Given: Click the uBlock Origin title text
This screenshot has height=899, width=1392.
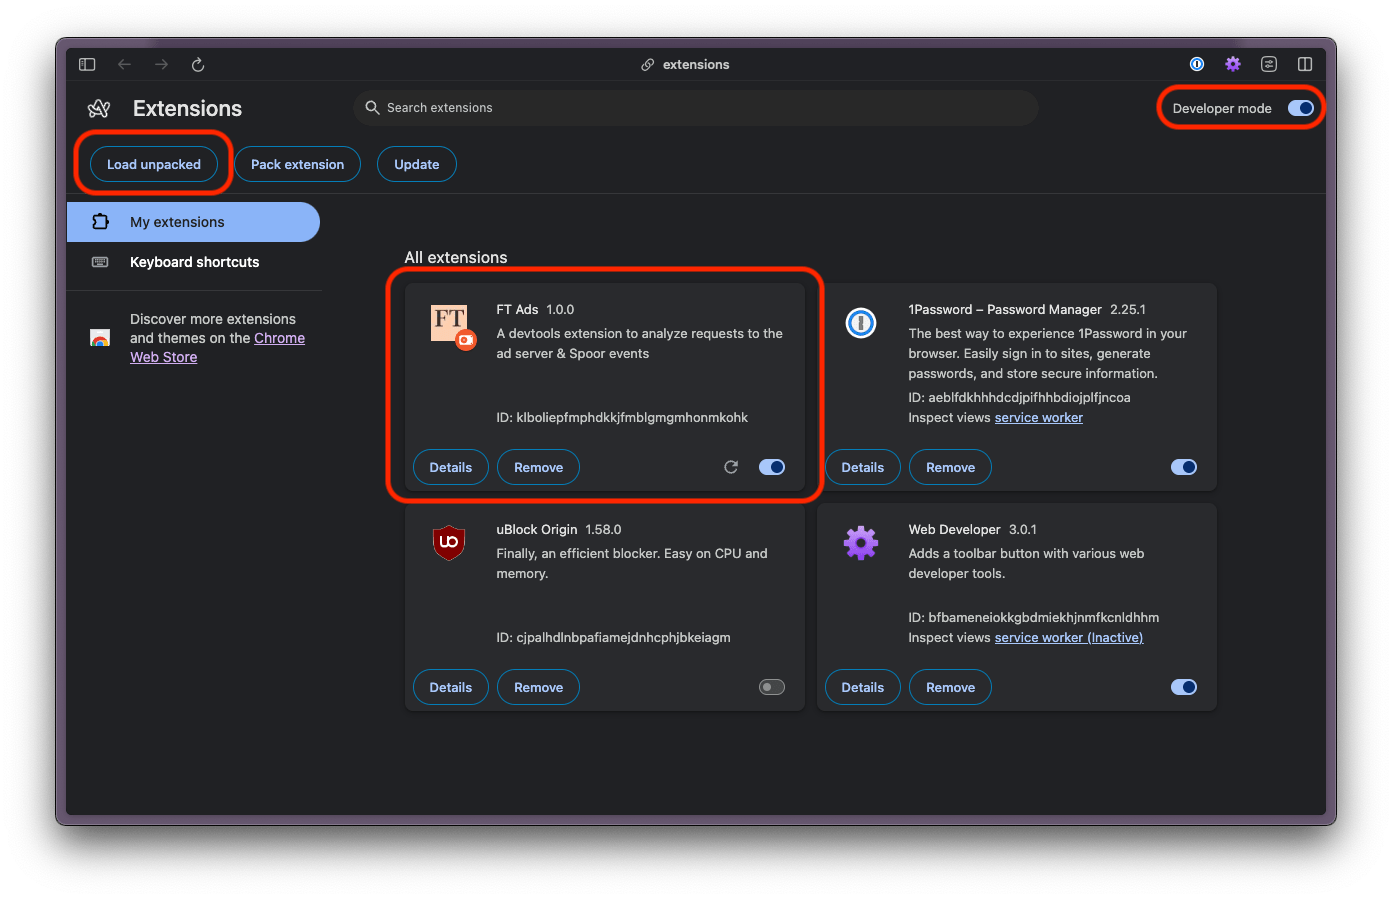Looking at the screenshot, I should pyautogui.click(x=537, y=529).
